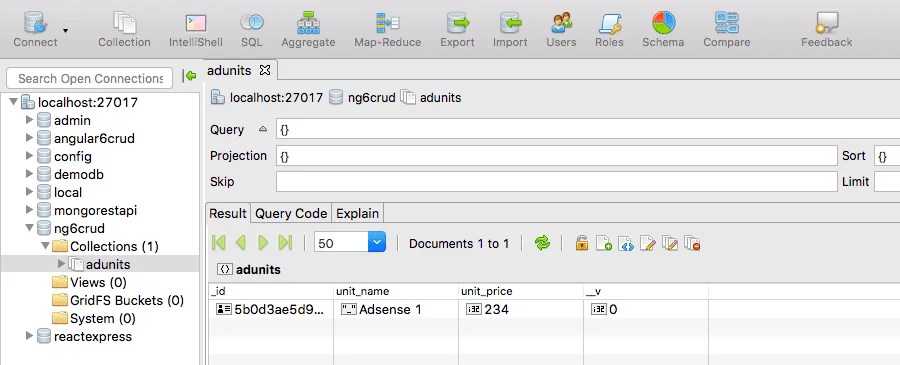The height and width of the screenshot is (365, 900).
Task: Collapse the Collections (1) folder
Action: [45, 246]
